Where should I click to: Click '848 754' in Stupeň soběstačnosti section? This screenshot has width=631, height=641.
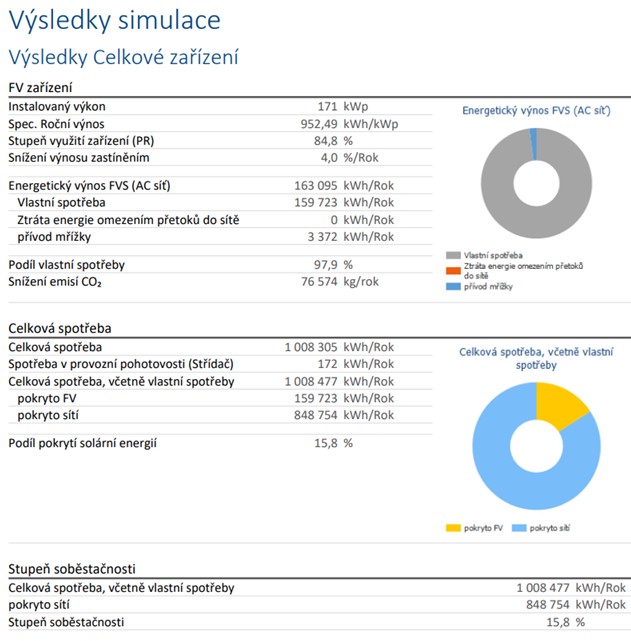(x=548, y=605)
